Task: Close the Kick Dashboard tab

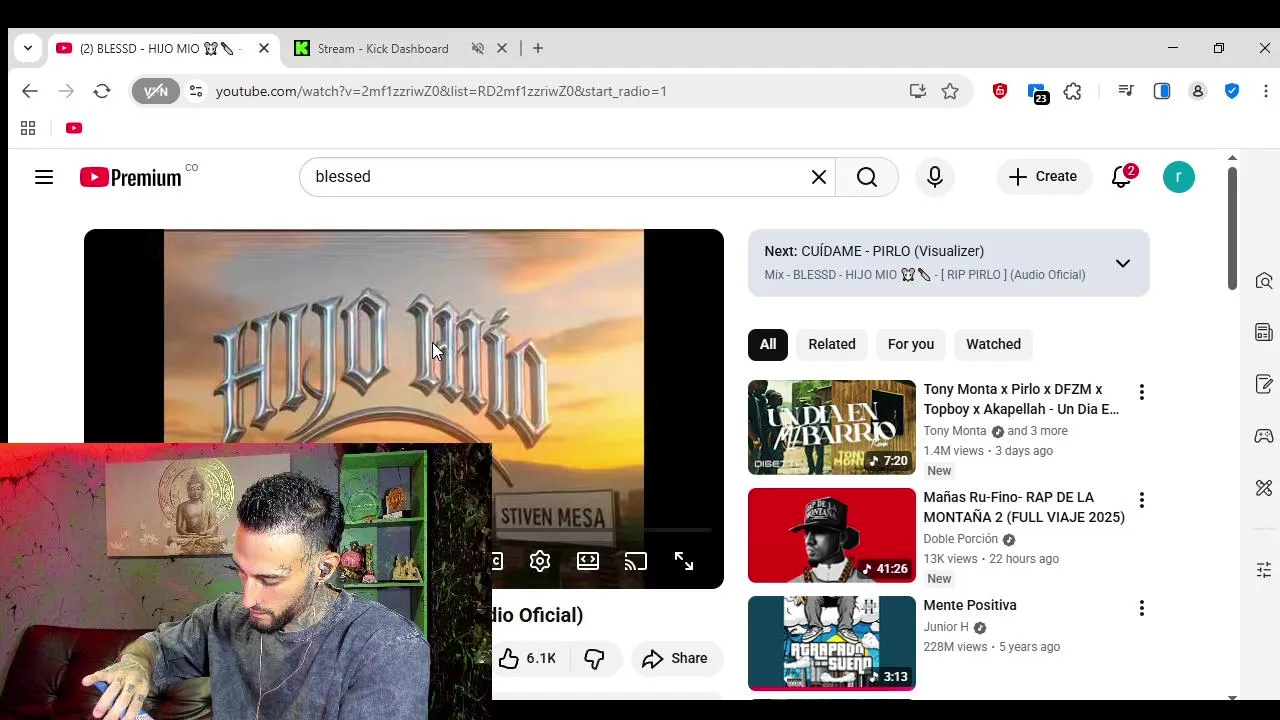Action: click(502, 48)
